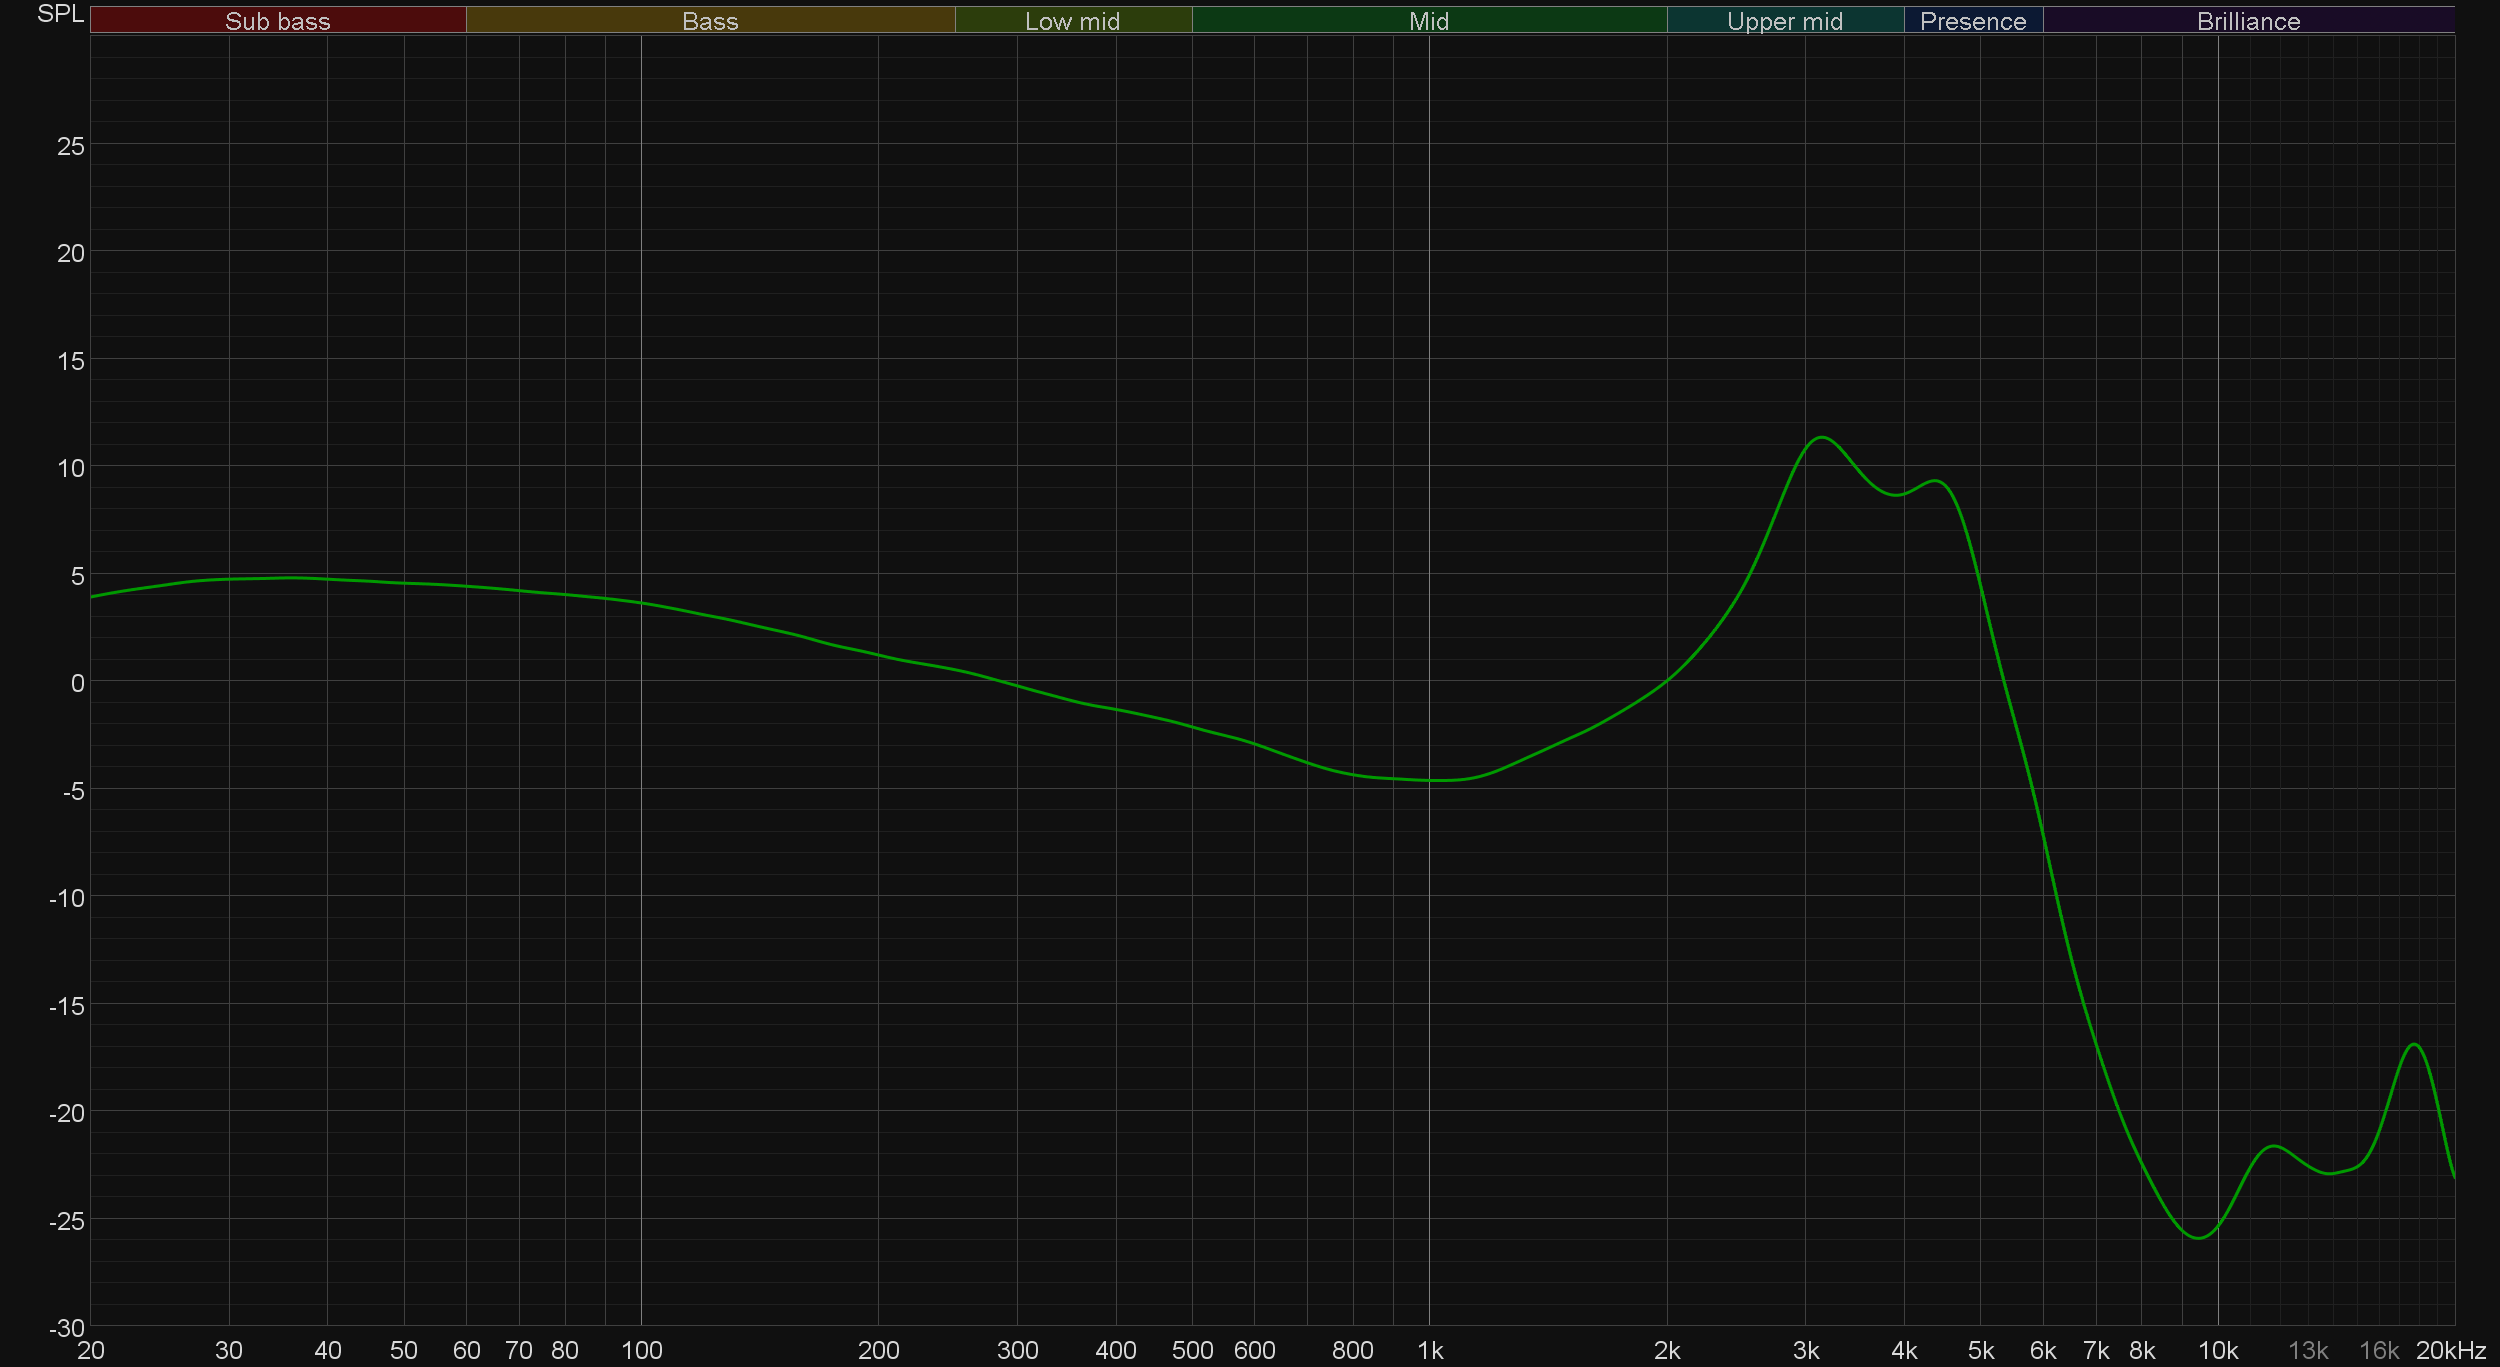This screenshot has width=2500, height=1367.
Task: Select the Low mid band header
Action: pyautogui.click(x=1072, y=21)
